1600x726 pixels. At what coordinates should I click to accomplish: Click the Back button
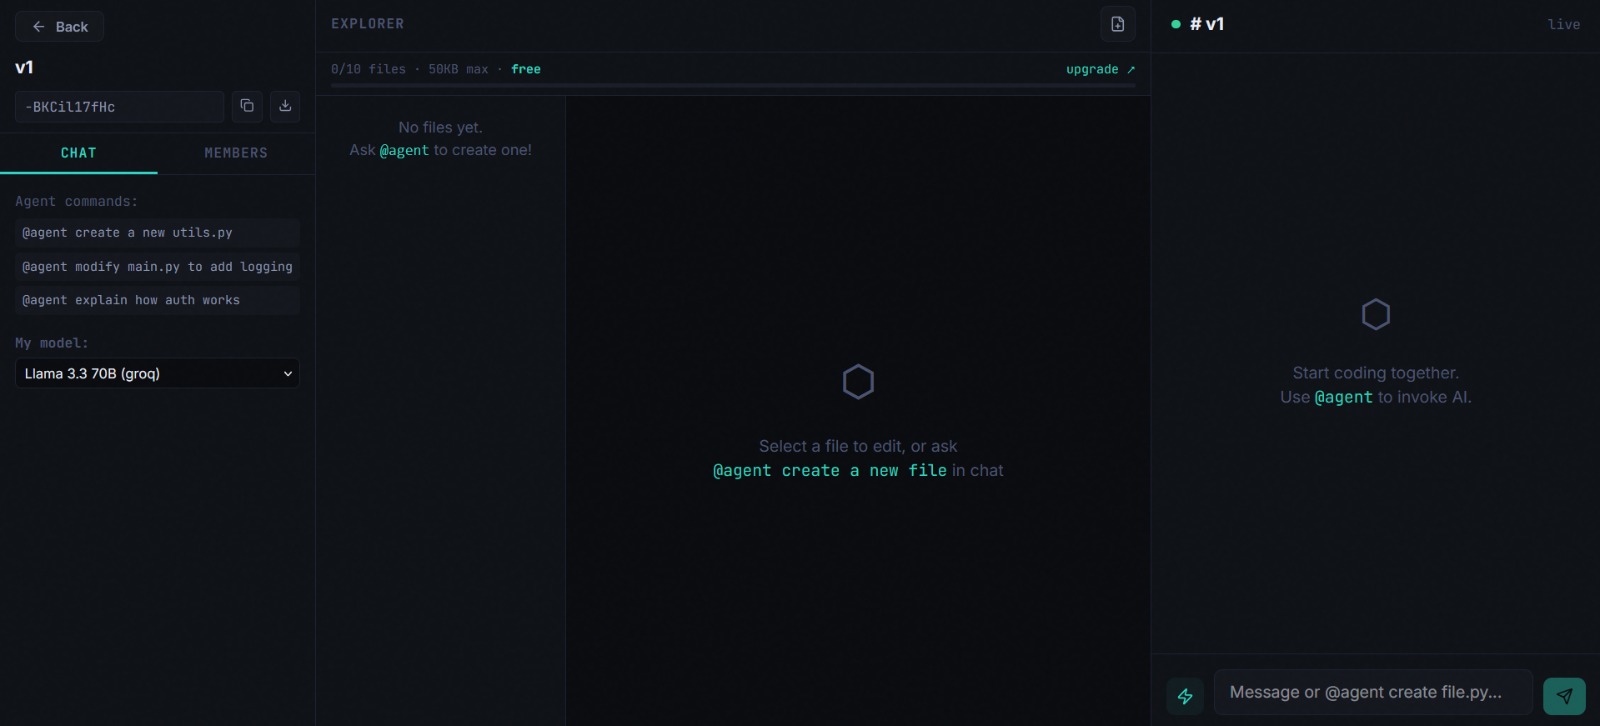pos(59,27)
